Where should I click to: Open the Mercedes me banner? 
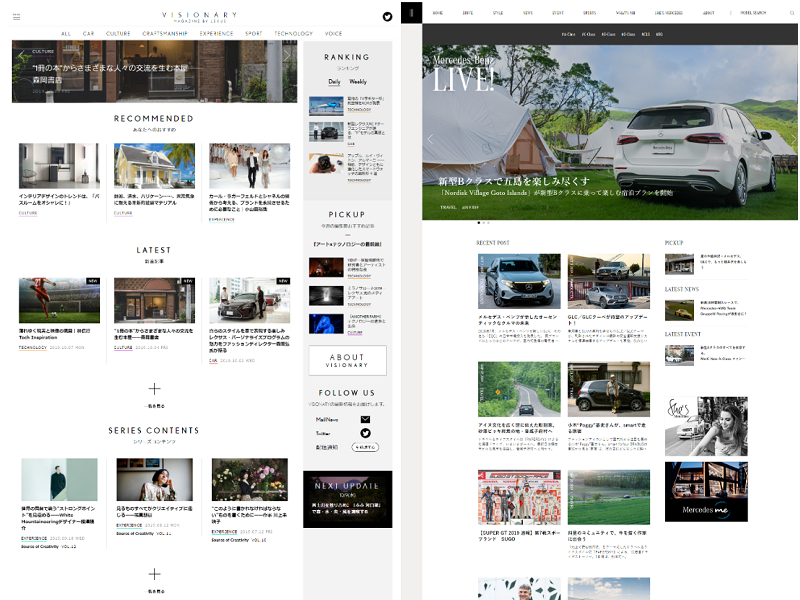point(706,492)
